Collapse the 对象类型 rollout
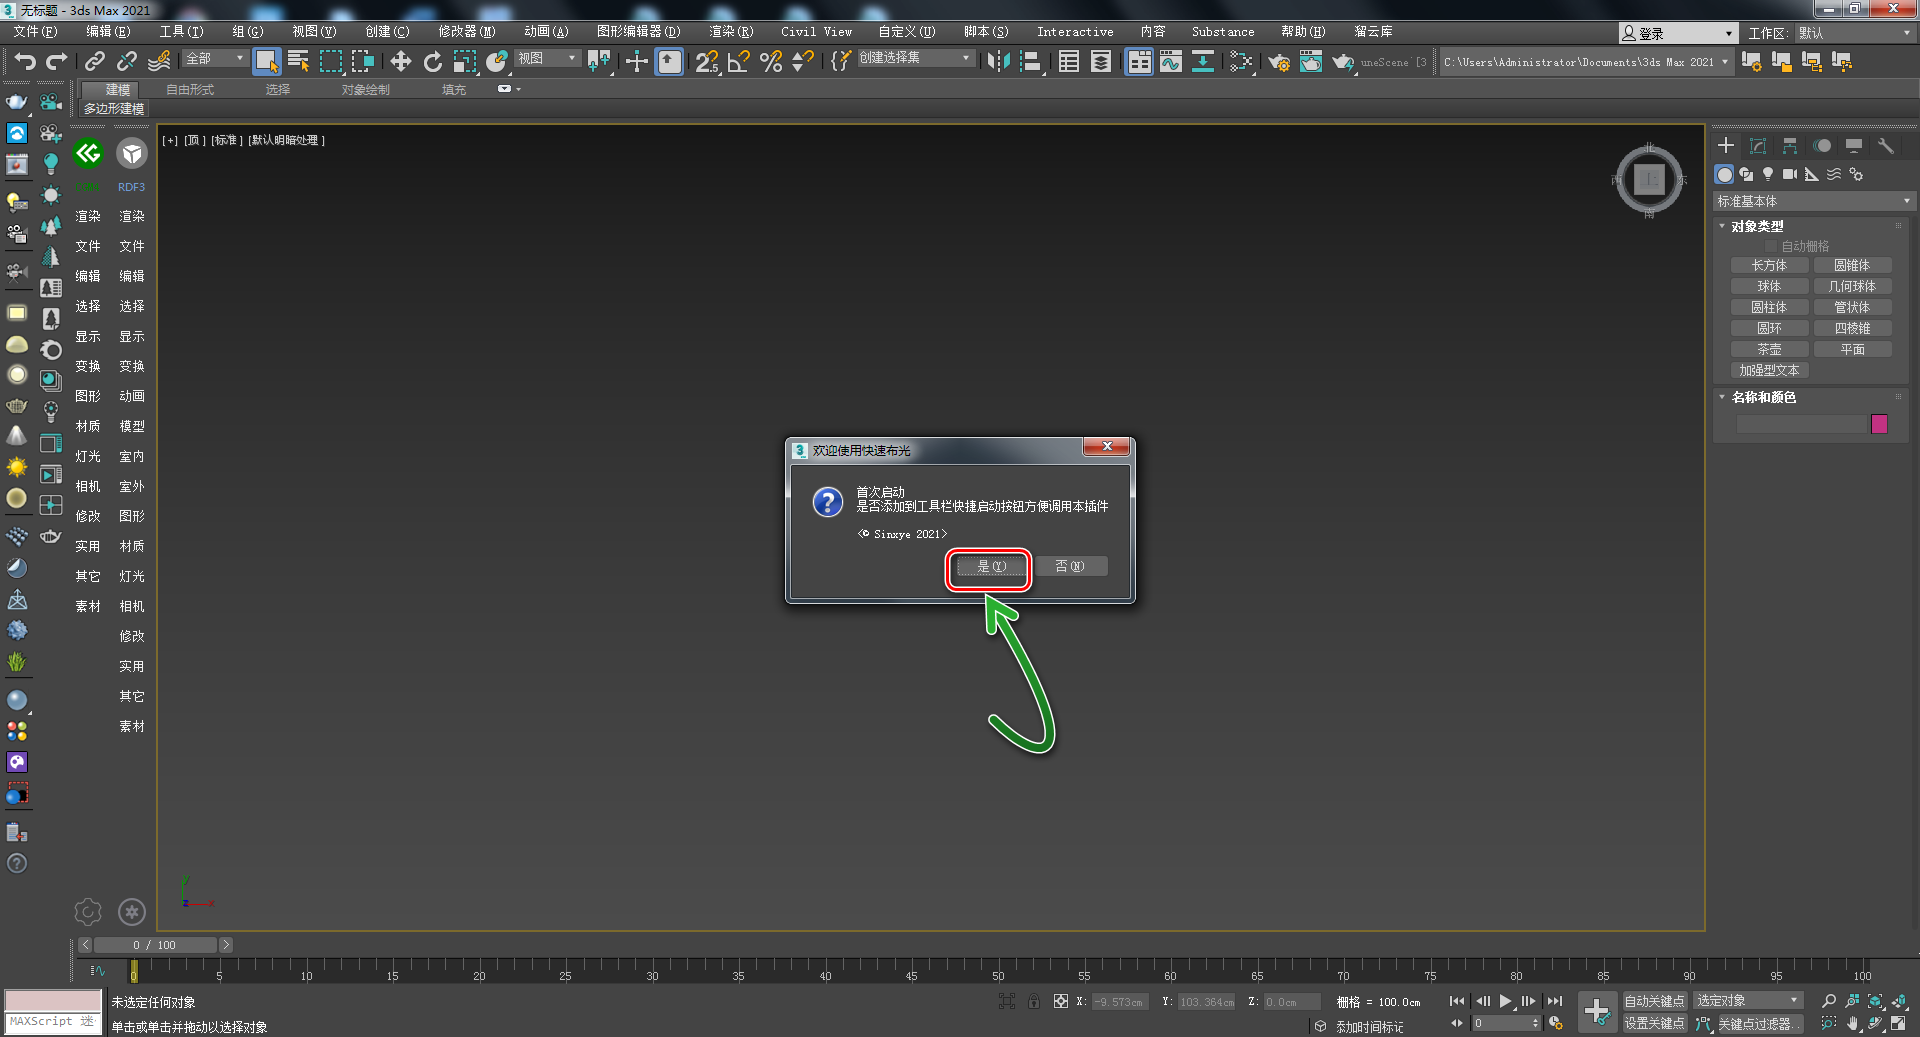Screen dimensions: 1920x1037 pos(1757,227)
